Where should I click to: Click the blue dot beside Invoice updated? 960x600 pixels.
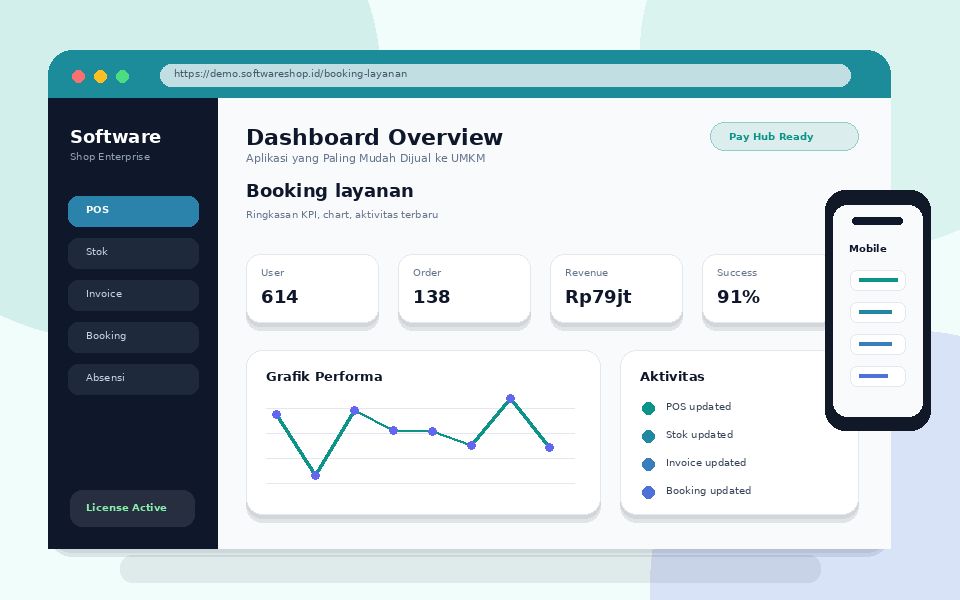pyautogui.click(x=648, y=464)
